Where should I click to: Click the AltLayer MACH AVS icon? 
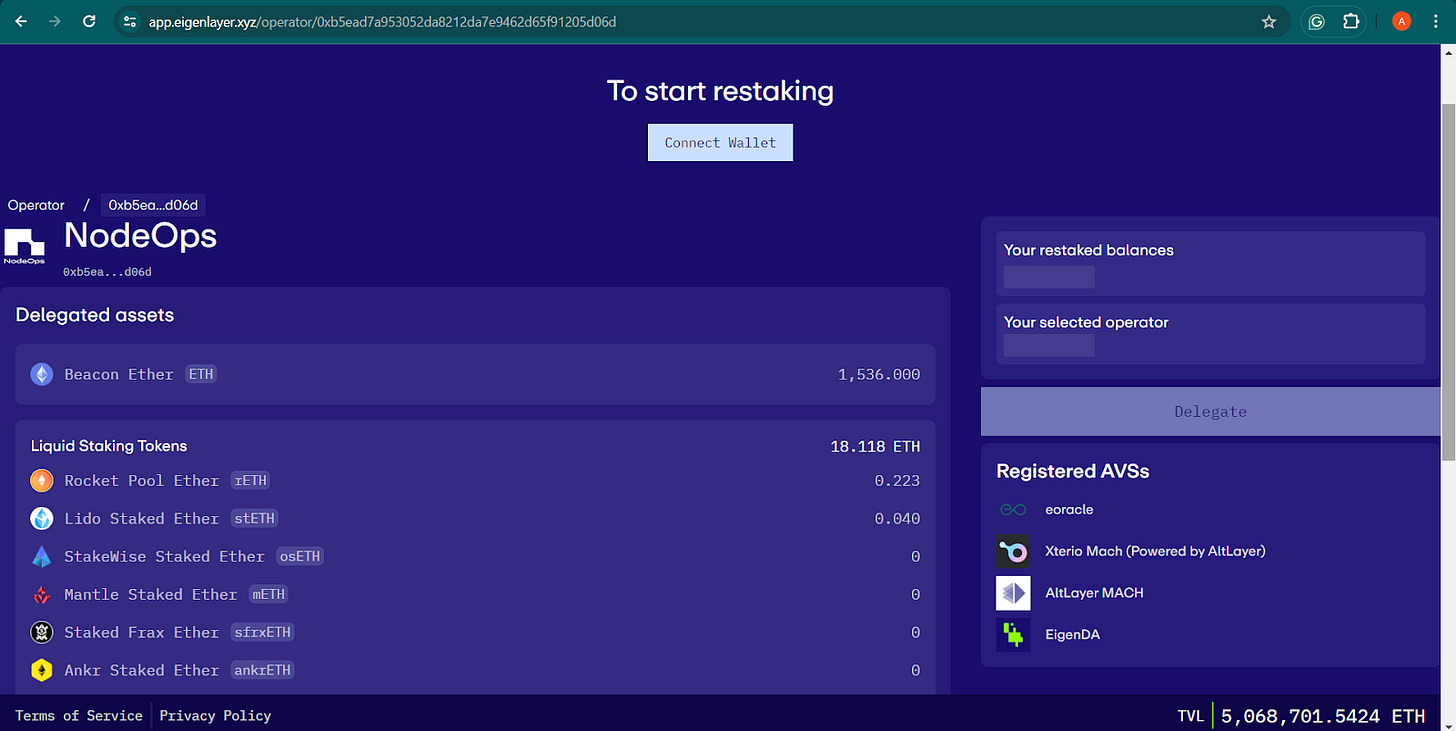(x=1013, y=593)
